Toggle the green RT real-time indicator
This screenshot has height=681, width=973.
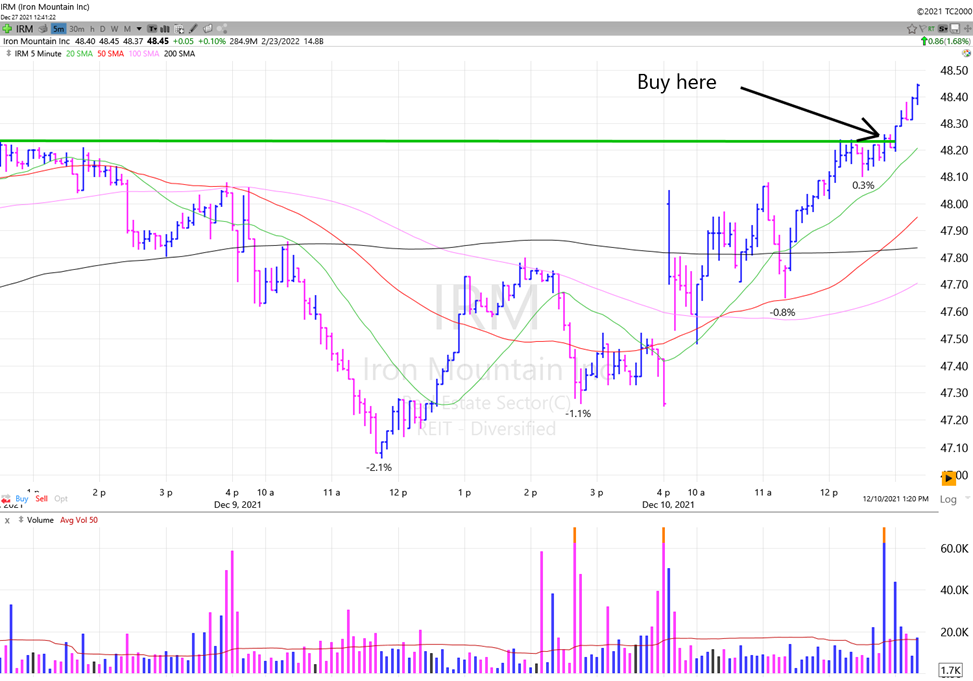[931, 29]
